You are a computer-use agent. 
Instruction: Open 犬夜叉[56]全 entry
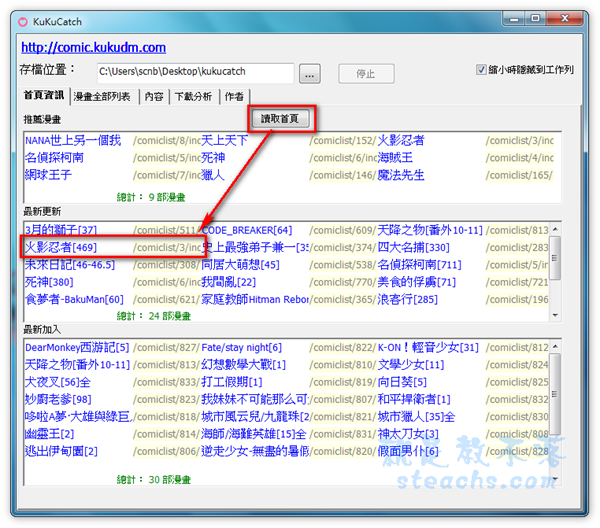pos(58,382)
